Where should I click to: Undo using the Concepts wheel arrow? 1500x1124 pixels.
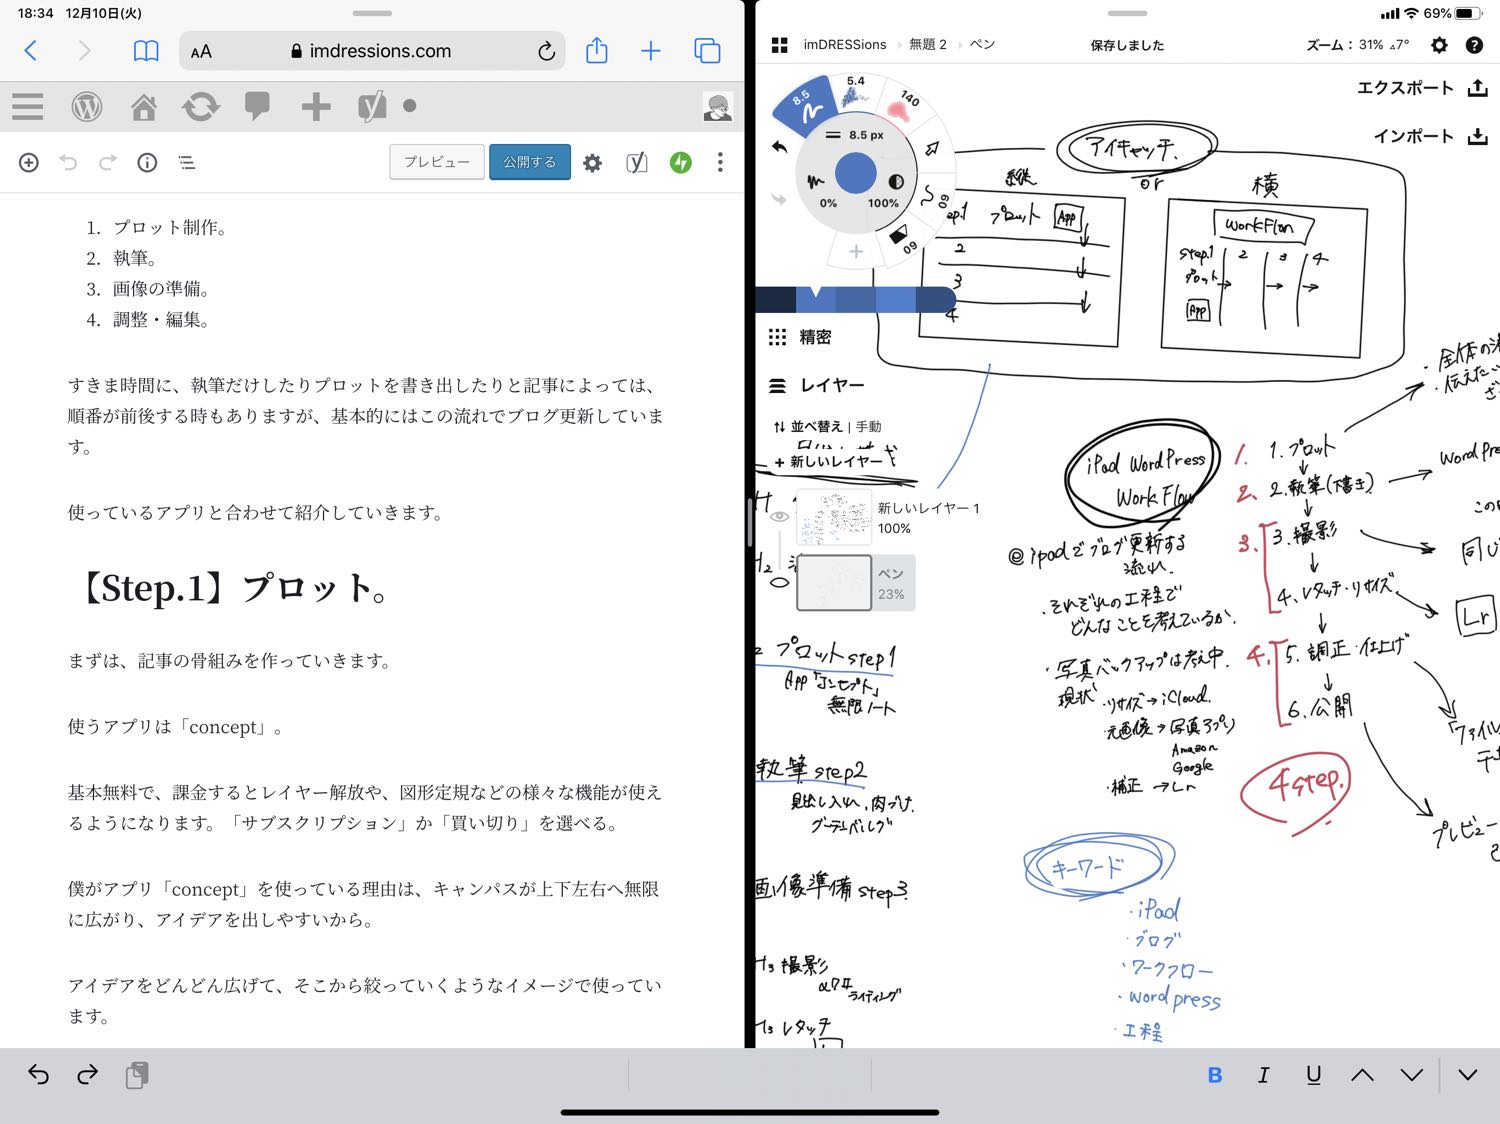(780, 147)
